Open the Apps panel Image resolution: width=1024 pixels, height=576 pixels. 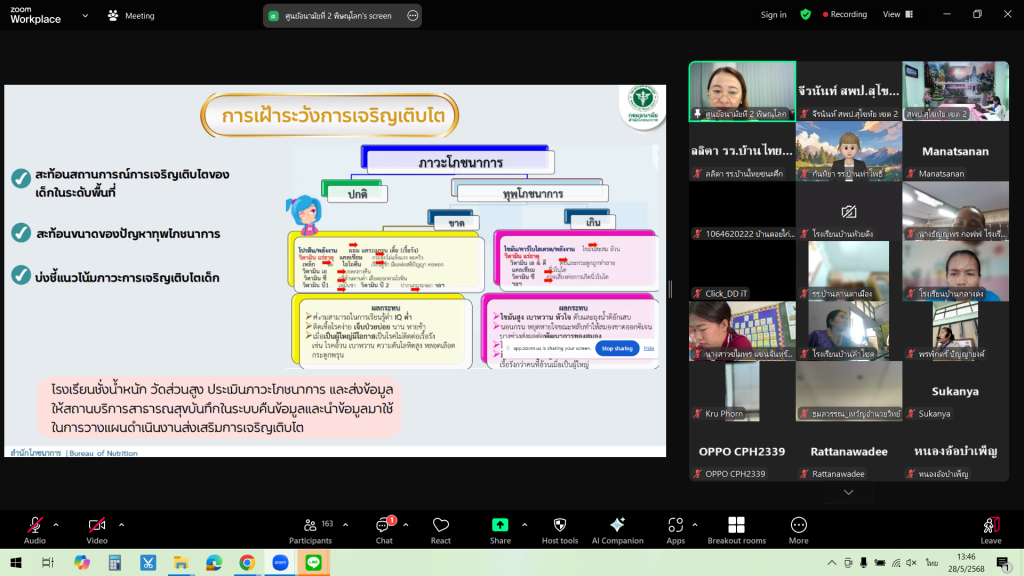click(675, 530)
